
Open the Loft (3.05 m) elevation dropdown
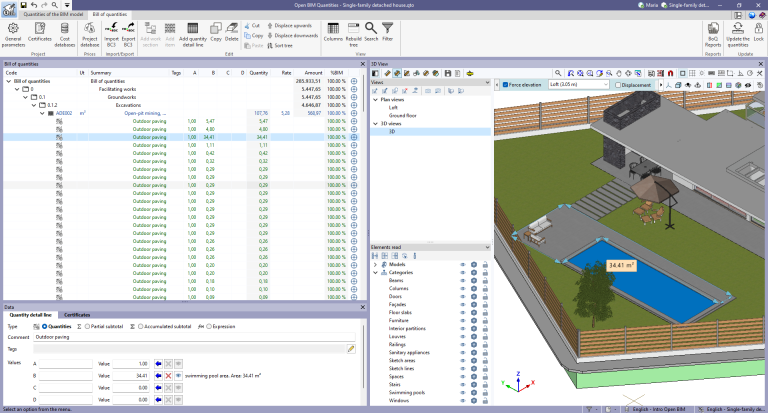pos(578,84)
